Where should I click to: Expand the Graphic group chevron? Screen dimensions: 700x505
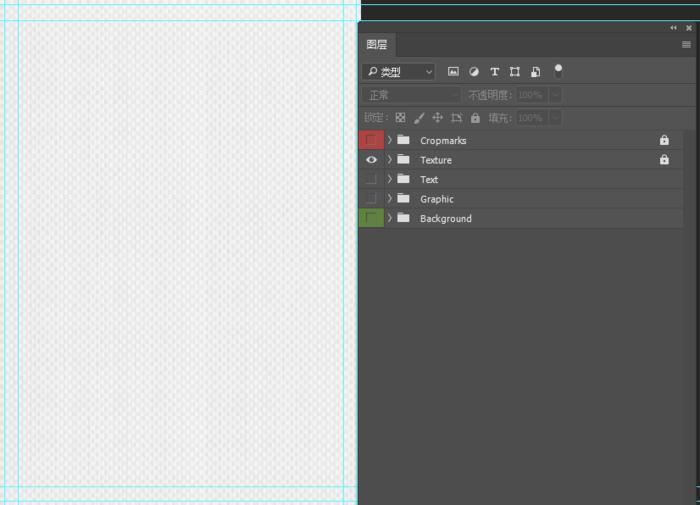pos(389,198)
